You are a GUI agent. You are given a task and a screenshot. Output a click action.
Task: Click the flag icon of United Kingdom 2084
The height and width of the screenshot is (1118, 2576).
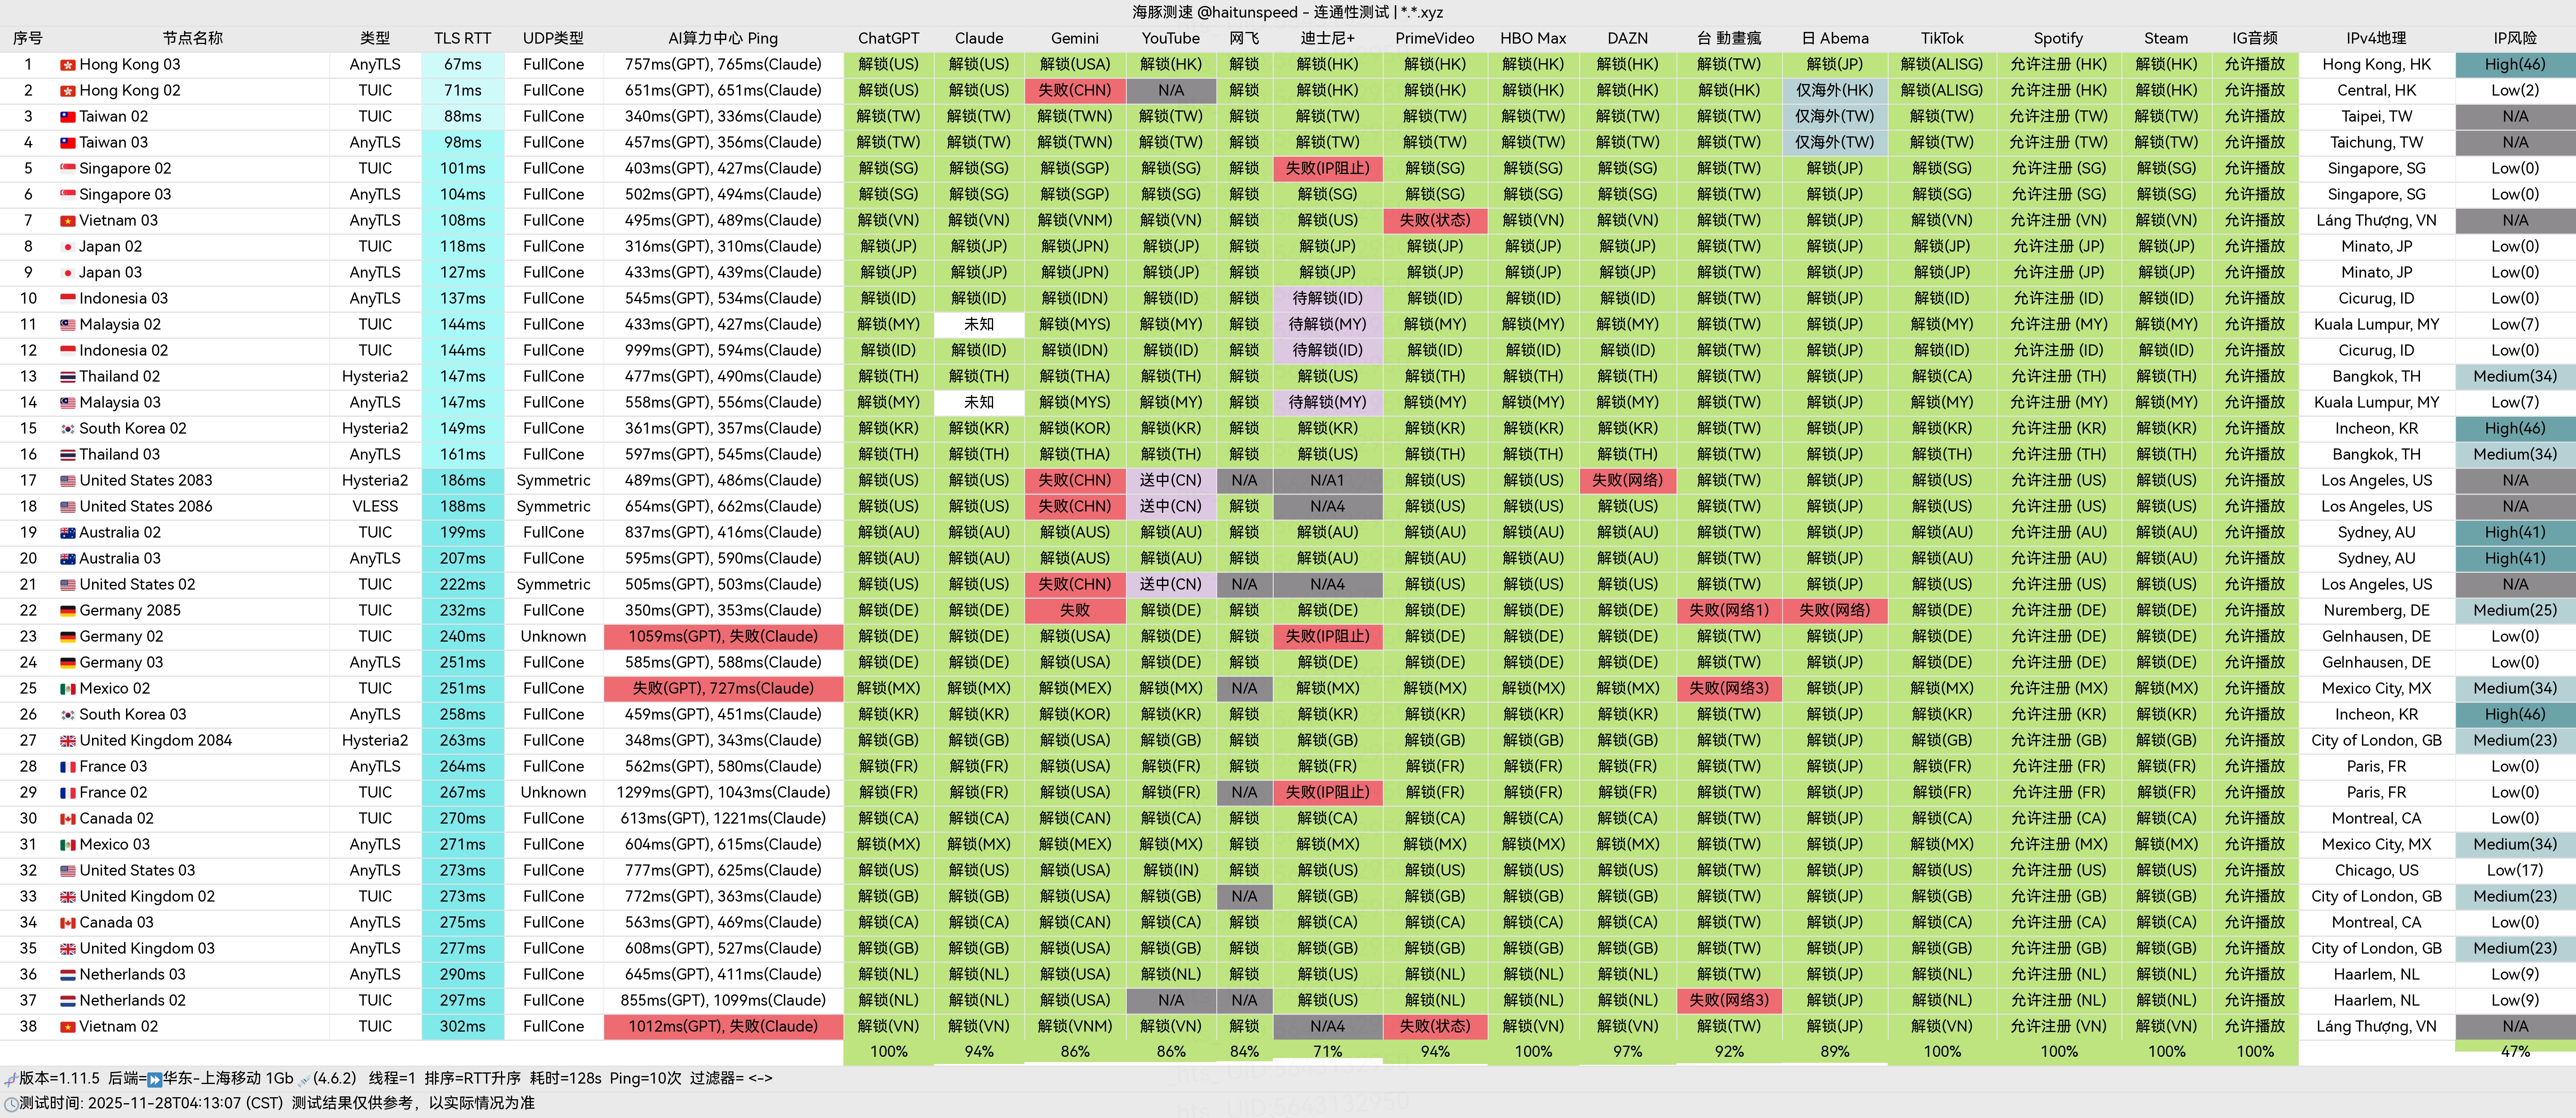[68, 741]
